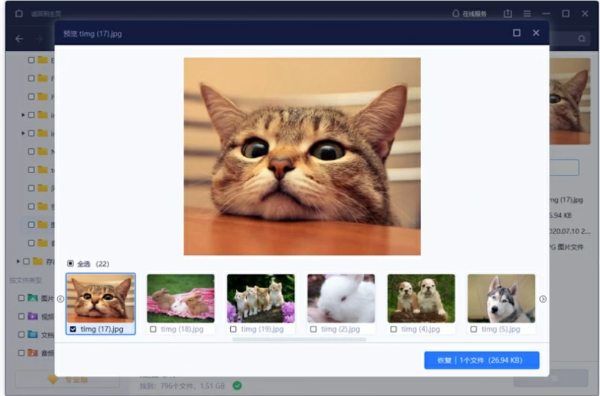Show next thumbnails with right arrow

pyautogui.click(x=543, y=299)
